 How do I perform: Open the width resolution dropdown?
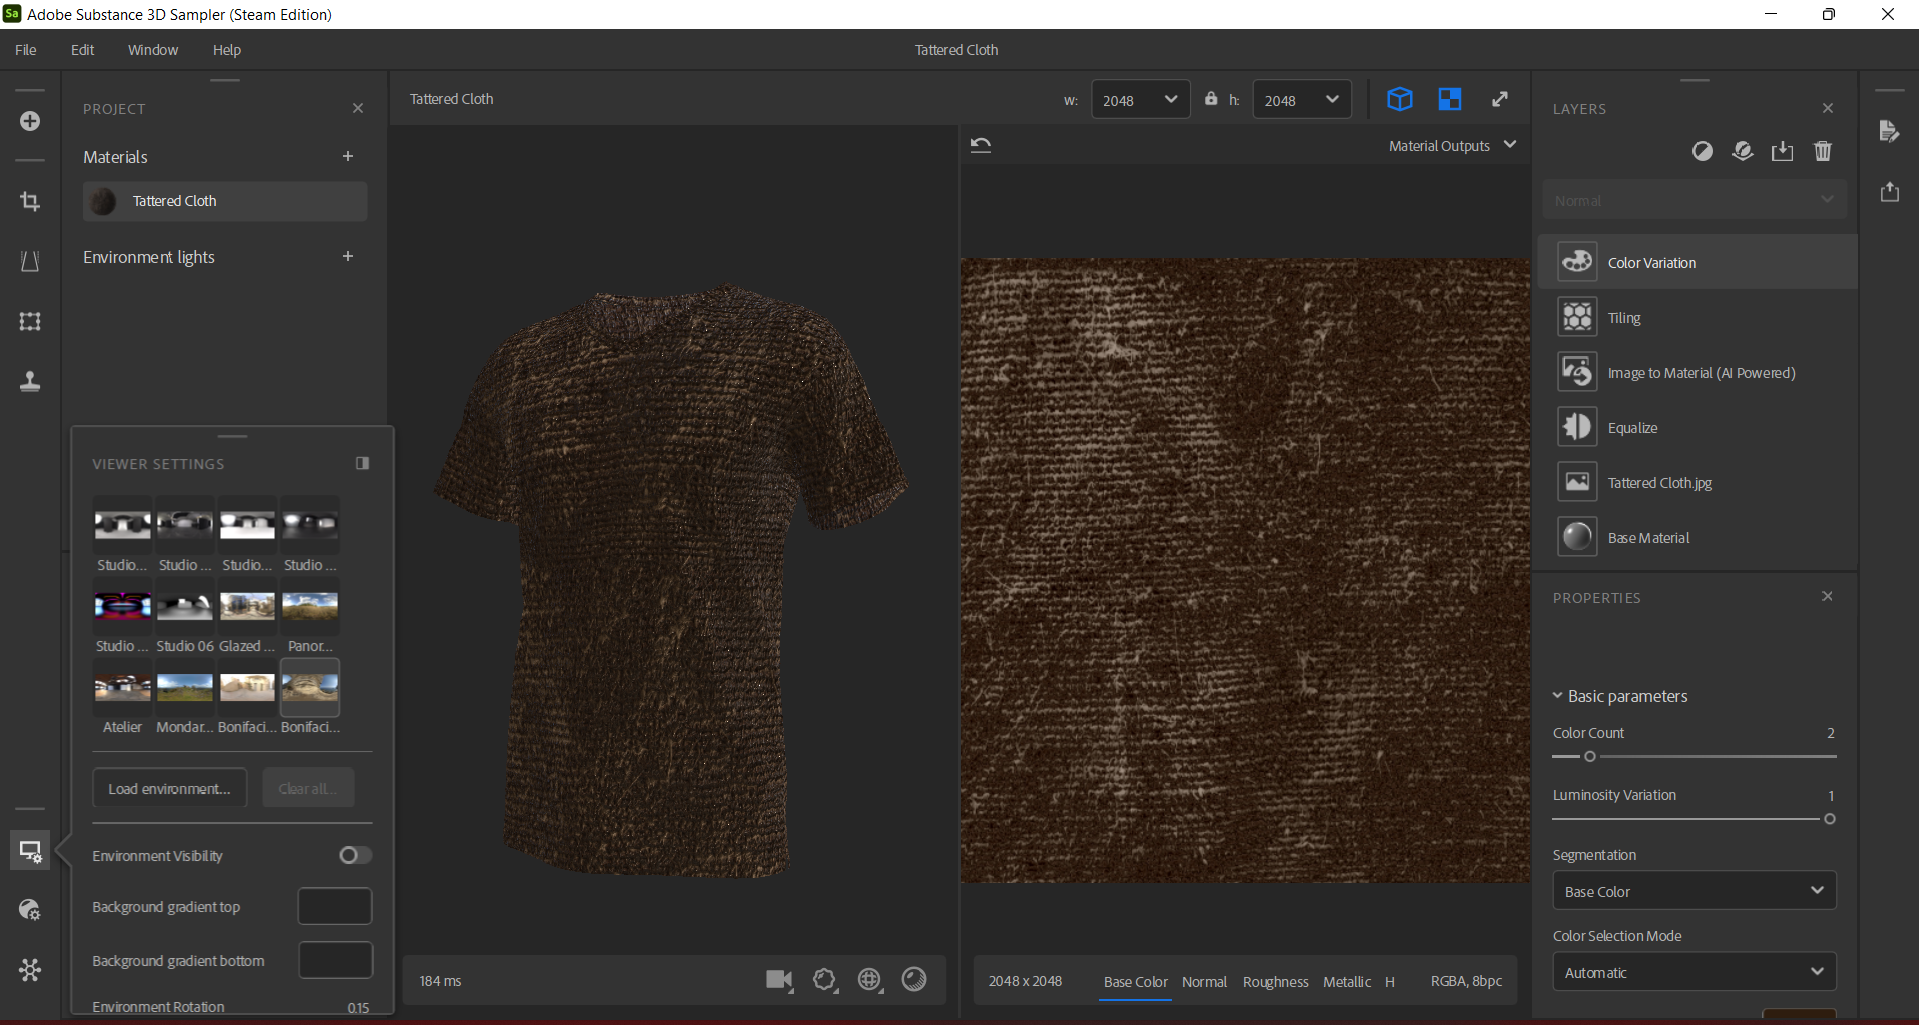click(1140, 100)
